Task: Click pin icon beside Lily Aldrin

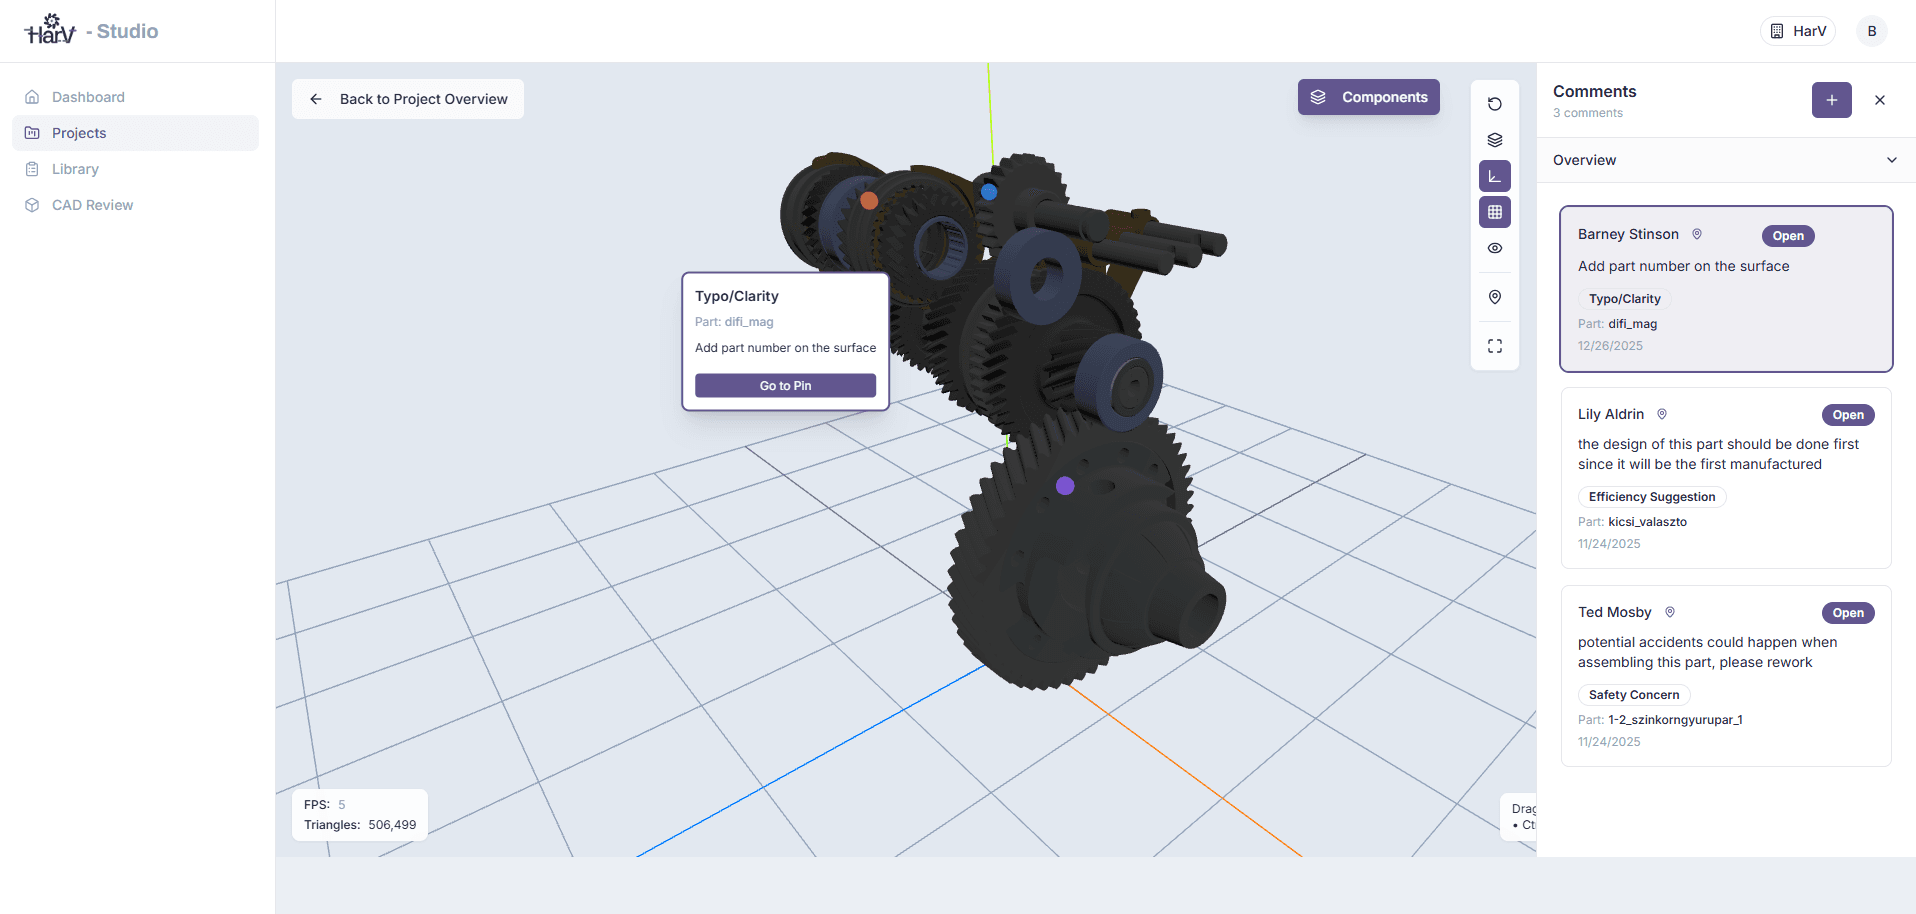Action: click(x=1662, y=414)
